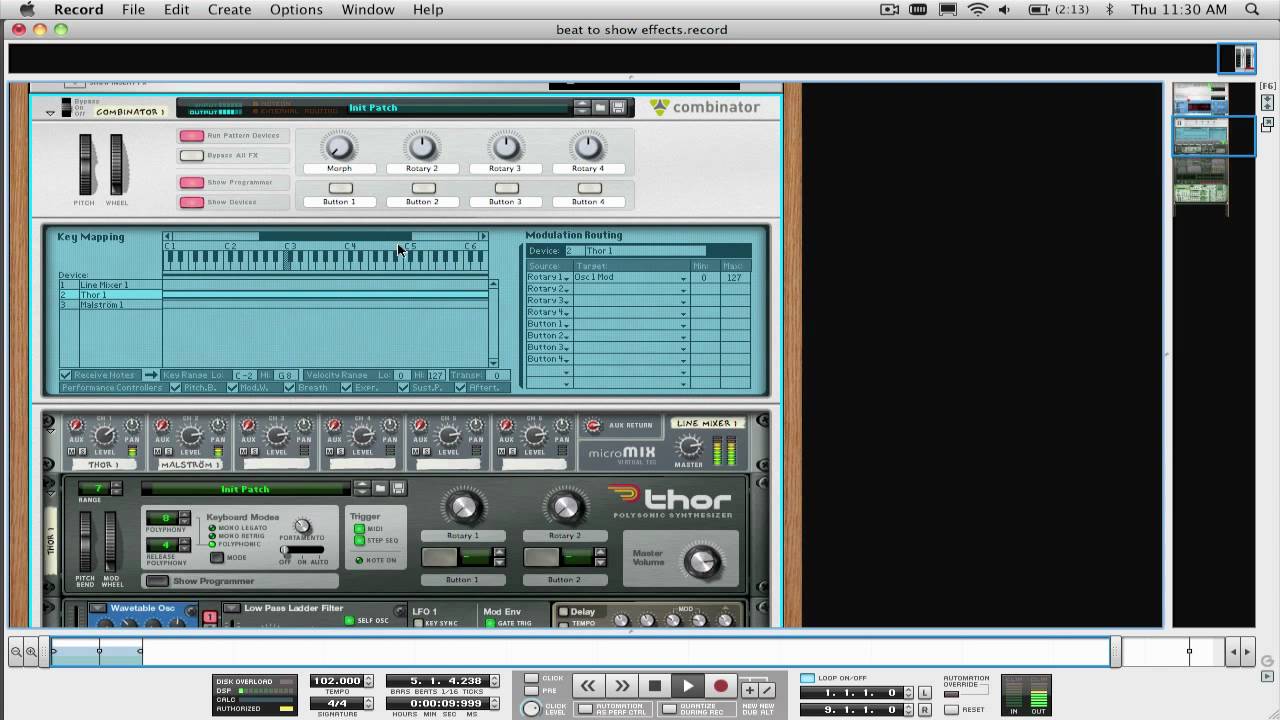Click the micromix Aux Return knob
The width and height of the screenshot is (1280, 720).
(594, 426)
